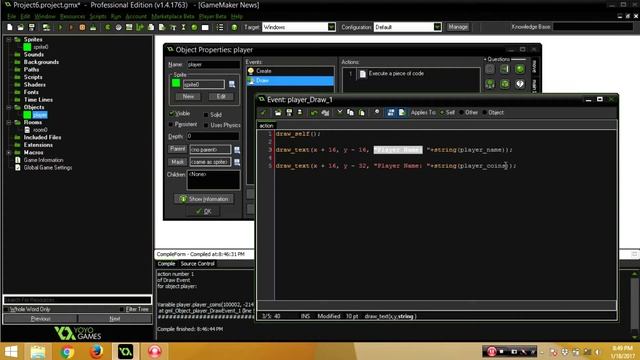Image resolution: width=640 pixels, height=360 pixels.
Task: Open the Windows Start button
Action: click(x=11, y=351)
